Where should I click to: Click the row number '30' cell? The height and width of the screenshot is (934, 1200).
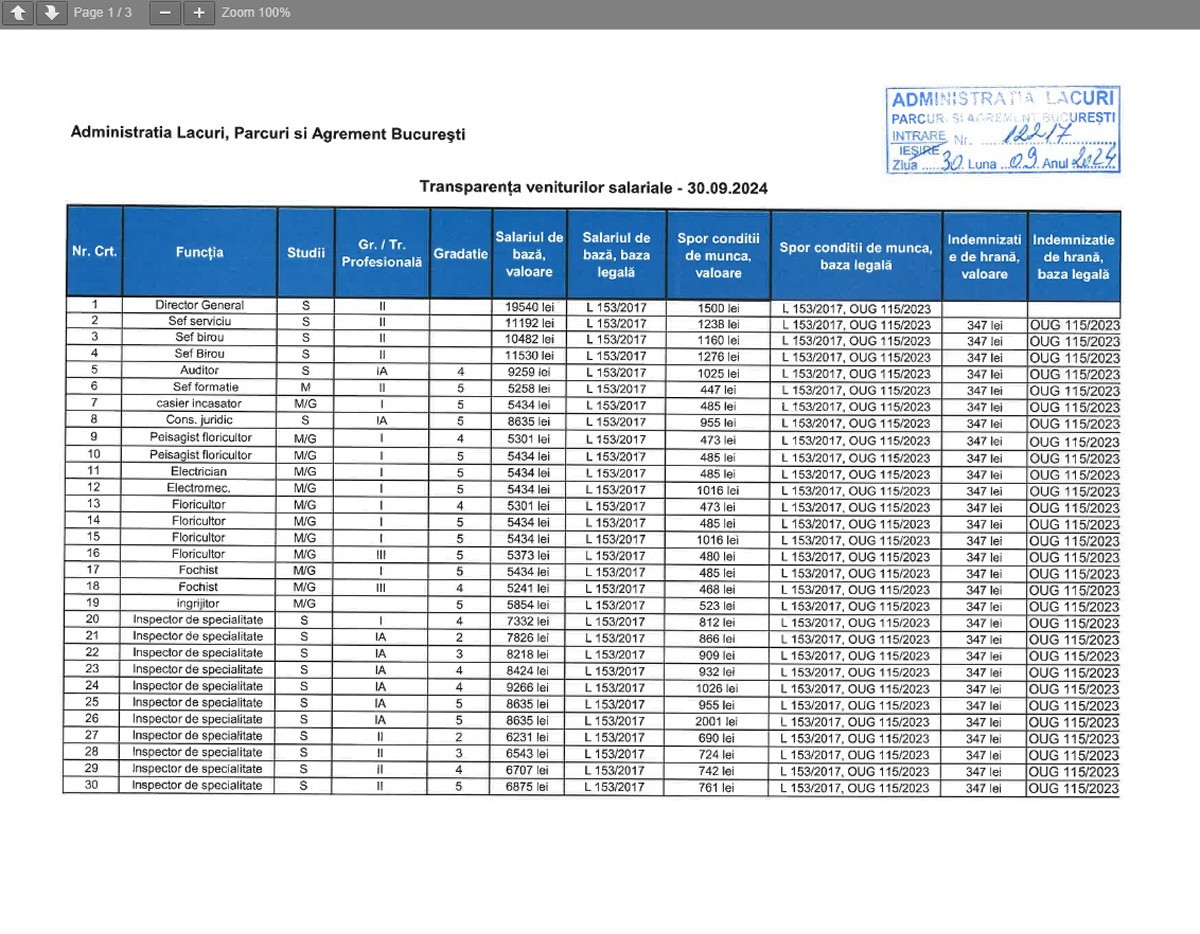[x=93, y=785]
